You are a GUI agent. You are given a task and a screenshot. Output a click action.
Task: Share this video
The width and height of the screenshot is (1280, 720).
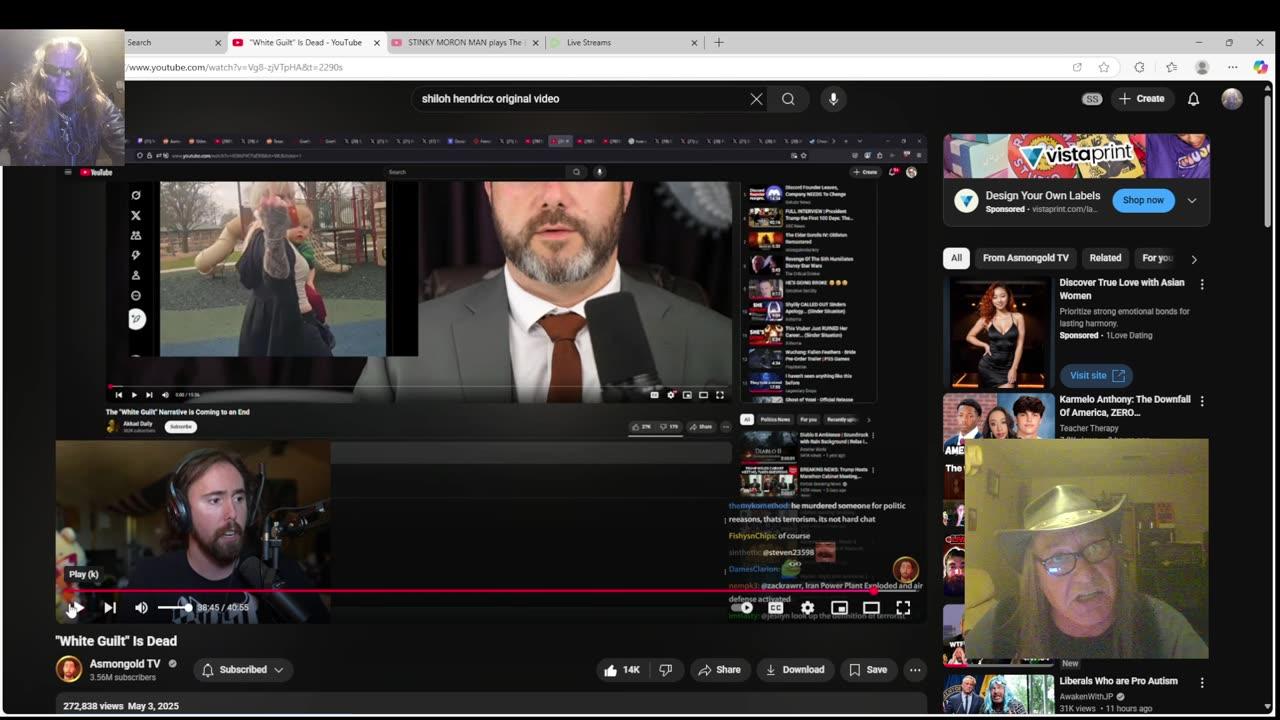pyautogui.click(x=720, y=670)
